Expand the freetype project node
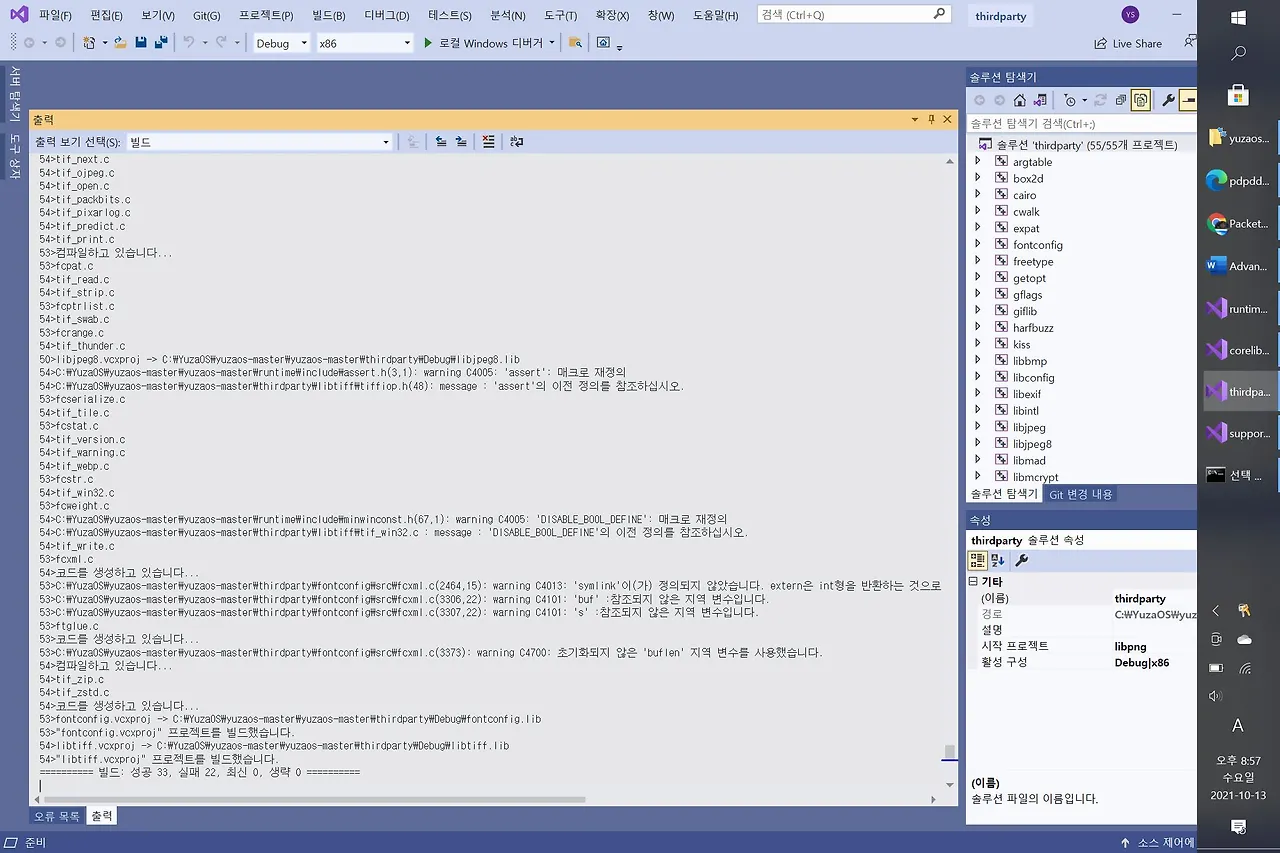Image resolution: width=1280 pixels, height=853 pixels. [978, 261]
